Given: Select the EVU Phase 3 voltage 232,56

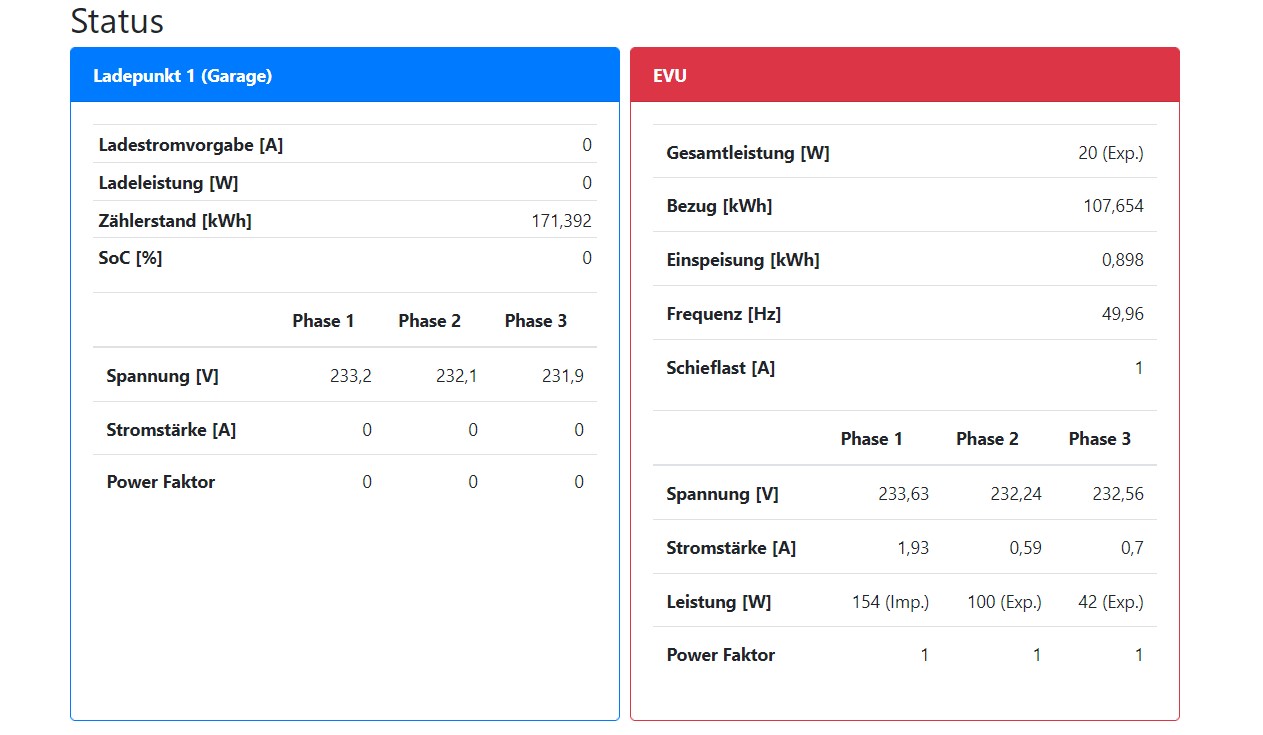Looking at the screenshot, I should click(x=1118, y=494).
